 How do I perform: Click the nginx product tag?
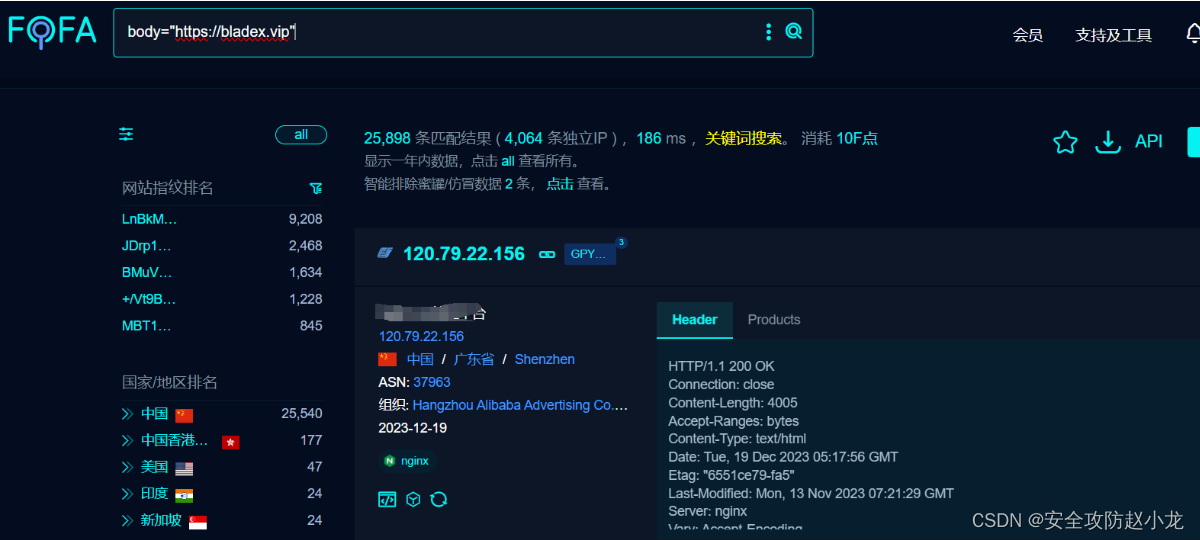pyautogui.click(x=406, y=461)
